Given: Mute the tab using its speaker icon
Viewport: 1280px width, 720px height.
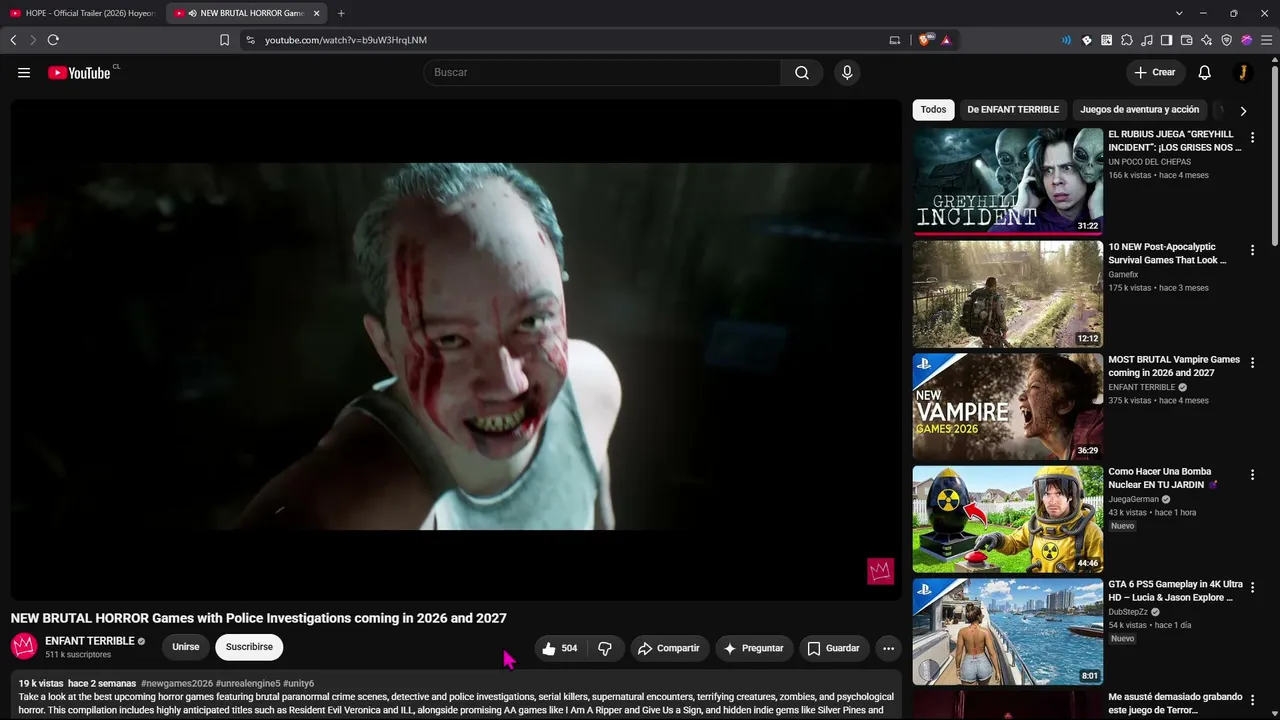Looking at the screenshot, I should click(x=192, y=13).
